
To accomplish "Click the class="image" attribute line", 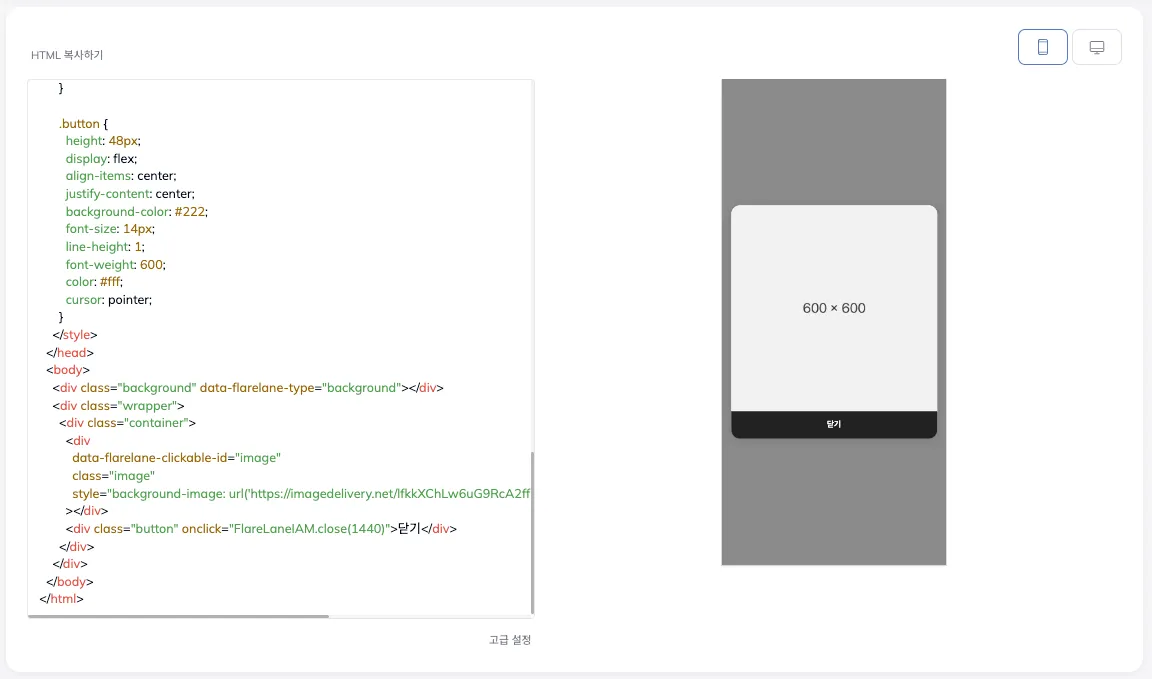I will 113,476.
